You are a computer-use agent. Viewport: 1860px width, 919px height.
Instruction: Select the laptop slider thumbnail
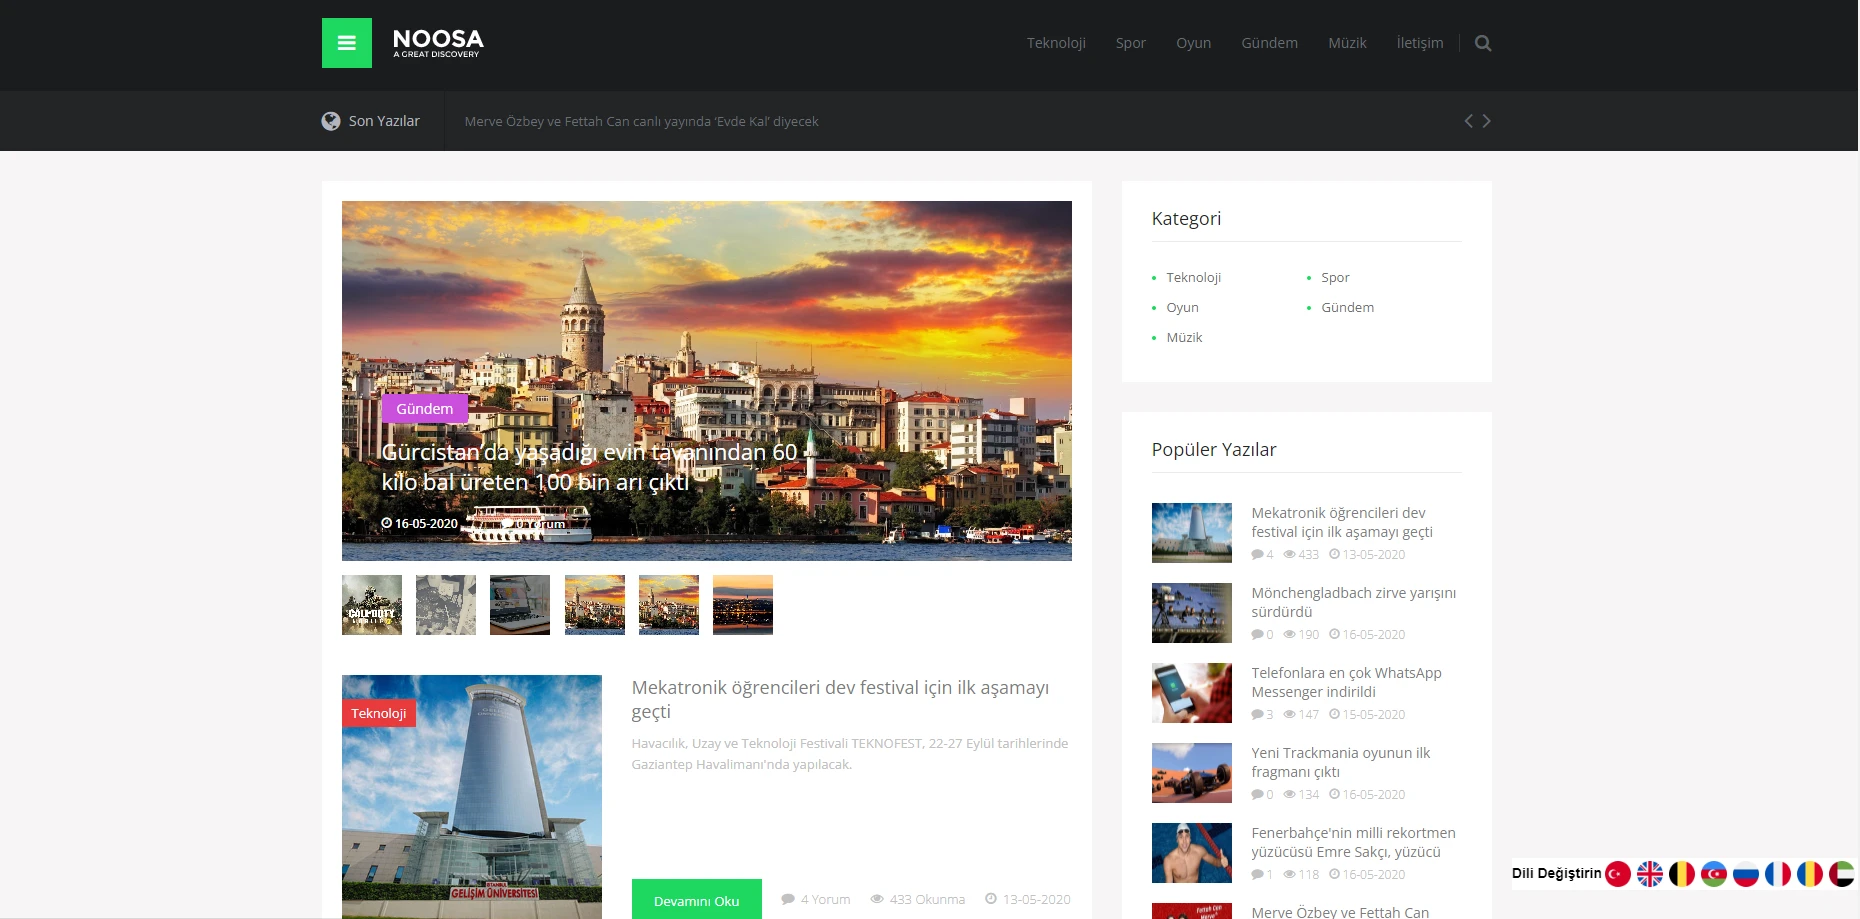(x=520, y=605)
